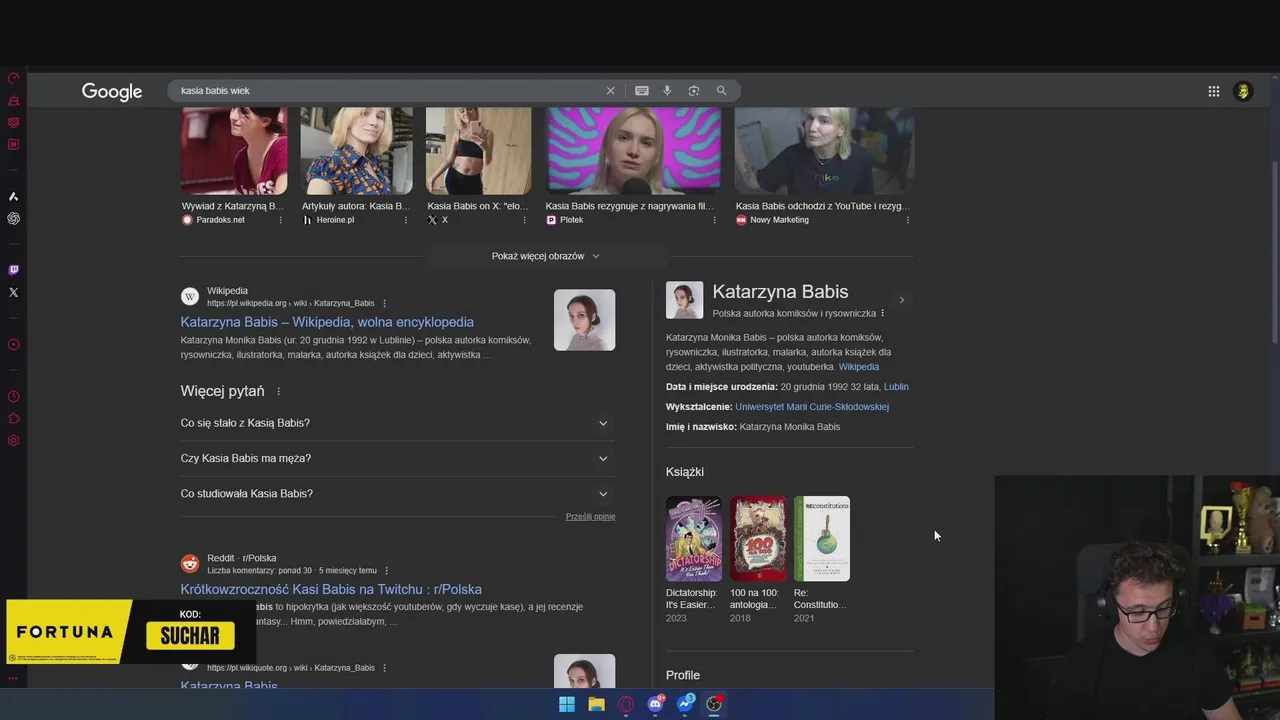Open 'Kasia Babis rezygnuje z nagrywania' image
This screenshot has width=1280, height=720.
[633, 151]
